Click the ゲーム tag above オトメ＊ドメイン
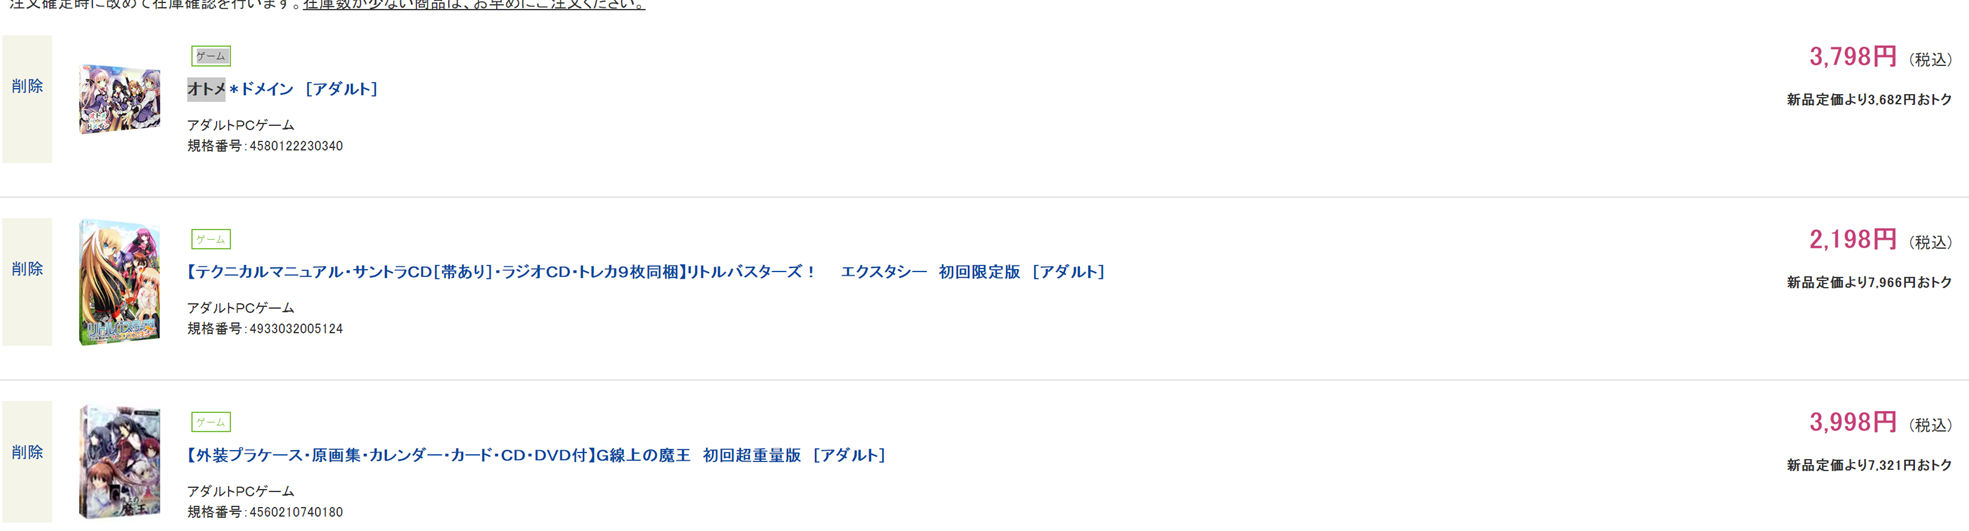Screen dimensions: 1969x531 click(x=211, y=56)
